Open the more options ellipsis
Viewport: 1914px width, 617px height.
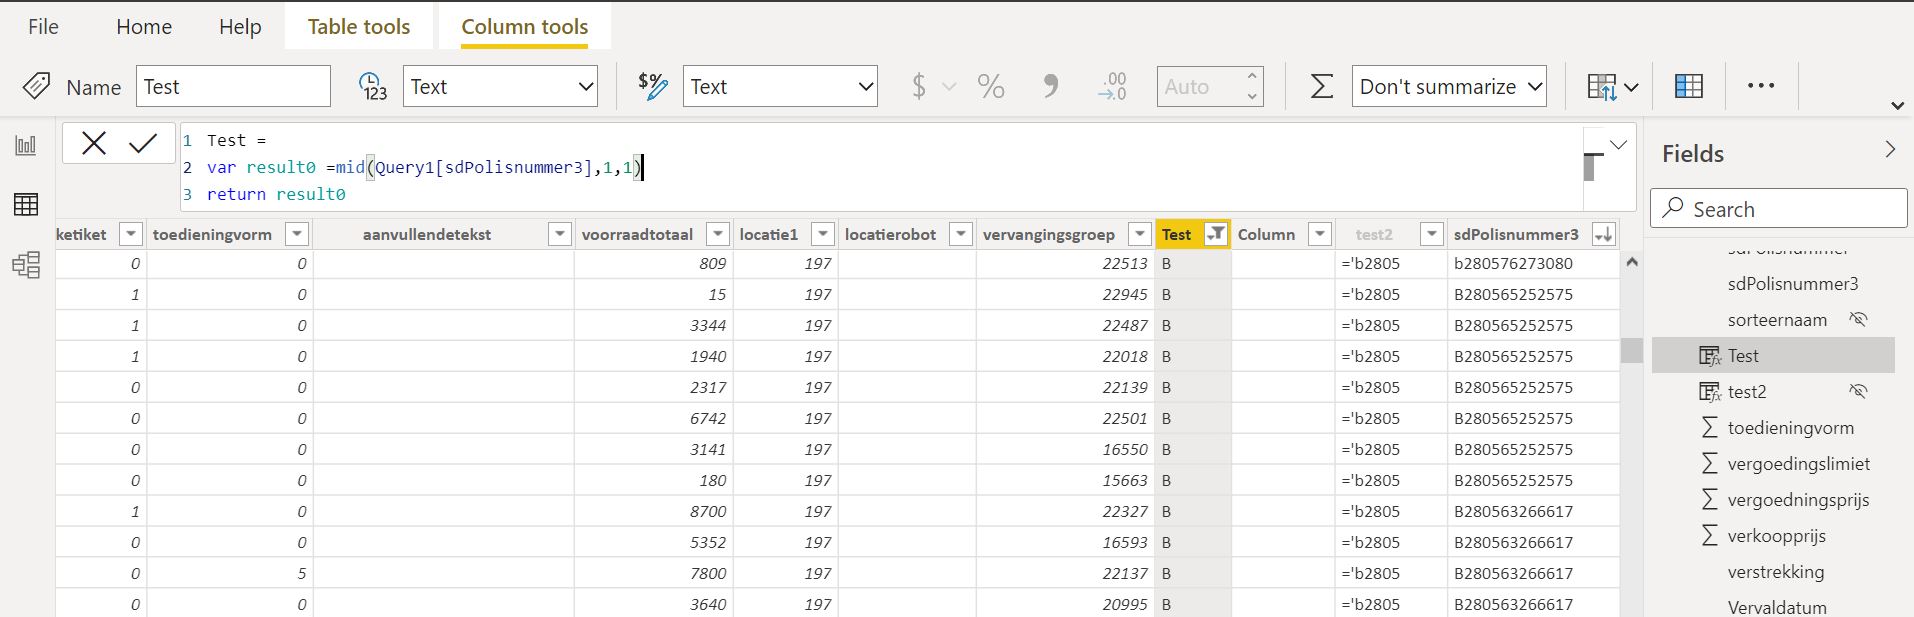[x=1761, y=86]
